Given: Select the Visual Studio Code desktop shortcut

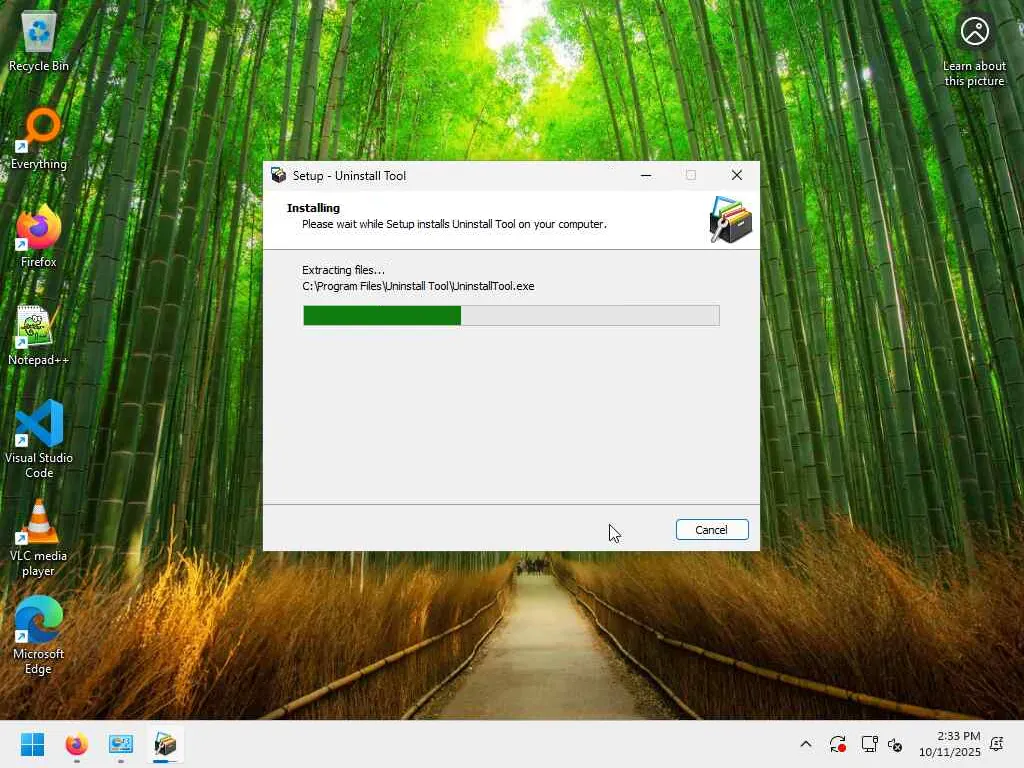Looking at the screenshot, I should tap(39, 440).
